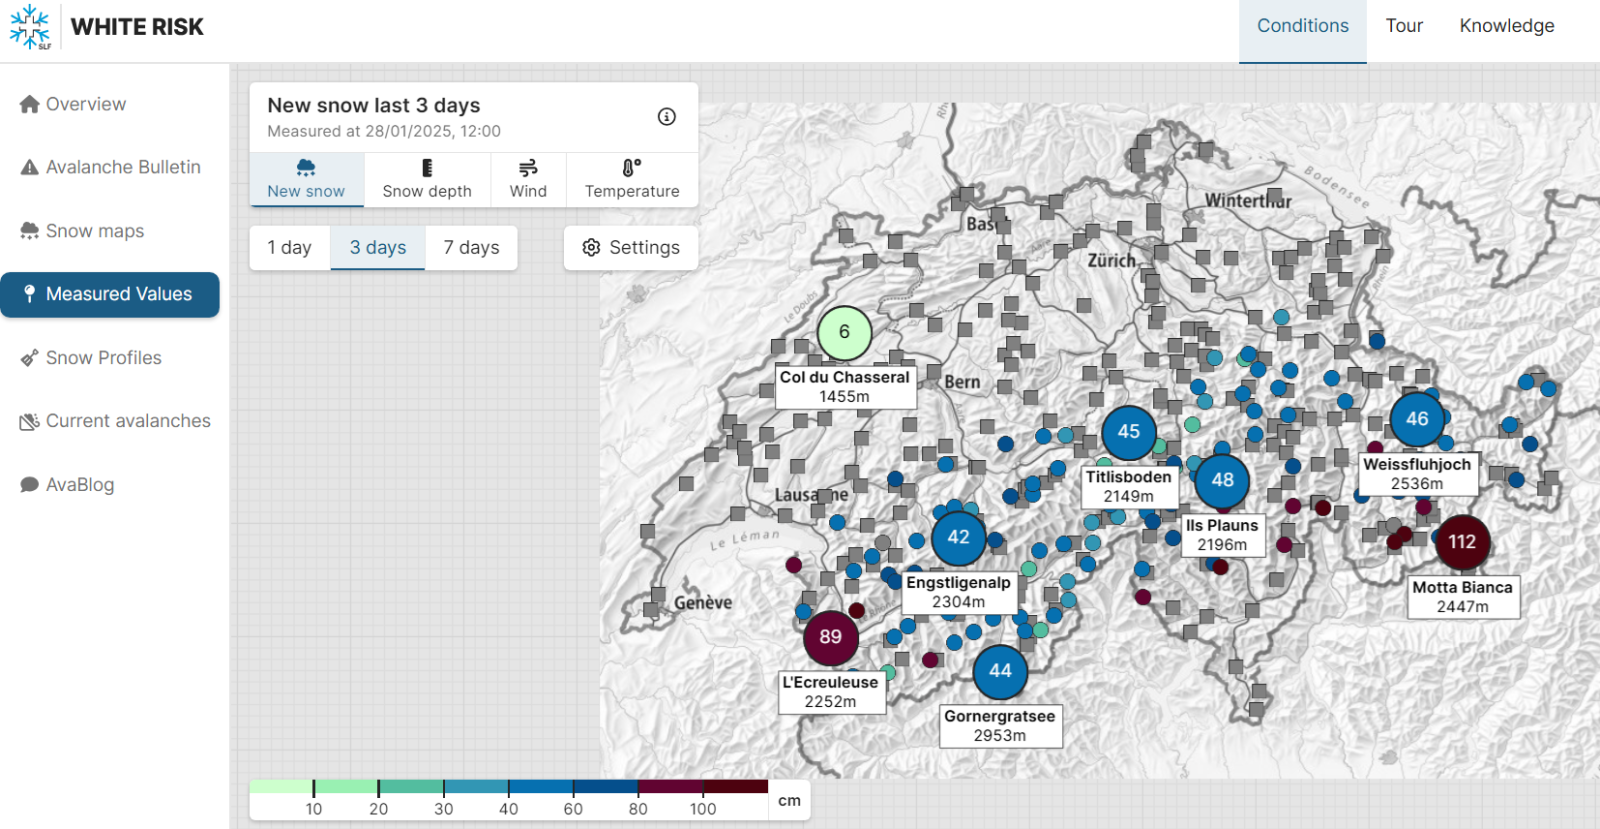Select Weissfluhjoch station marker 46
The image size is (1600, 829).
click(x=1417, y=419)
